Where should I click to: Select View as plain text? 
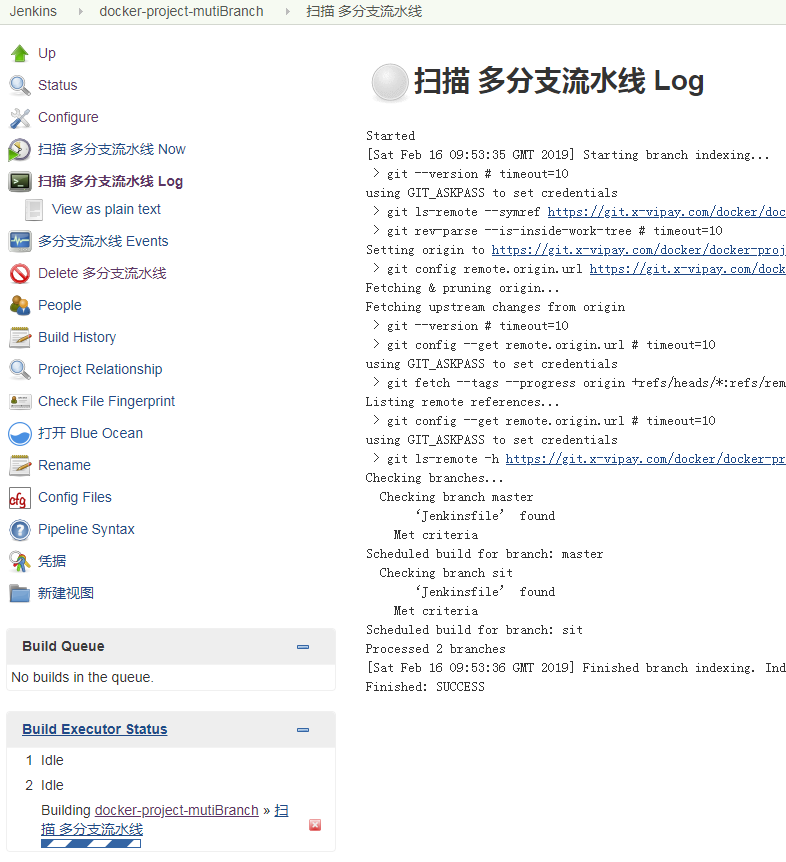pyautogui.click(x=106, y=209)
